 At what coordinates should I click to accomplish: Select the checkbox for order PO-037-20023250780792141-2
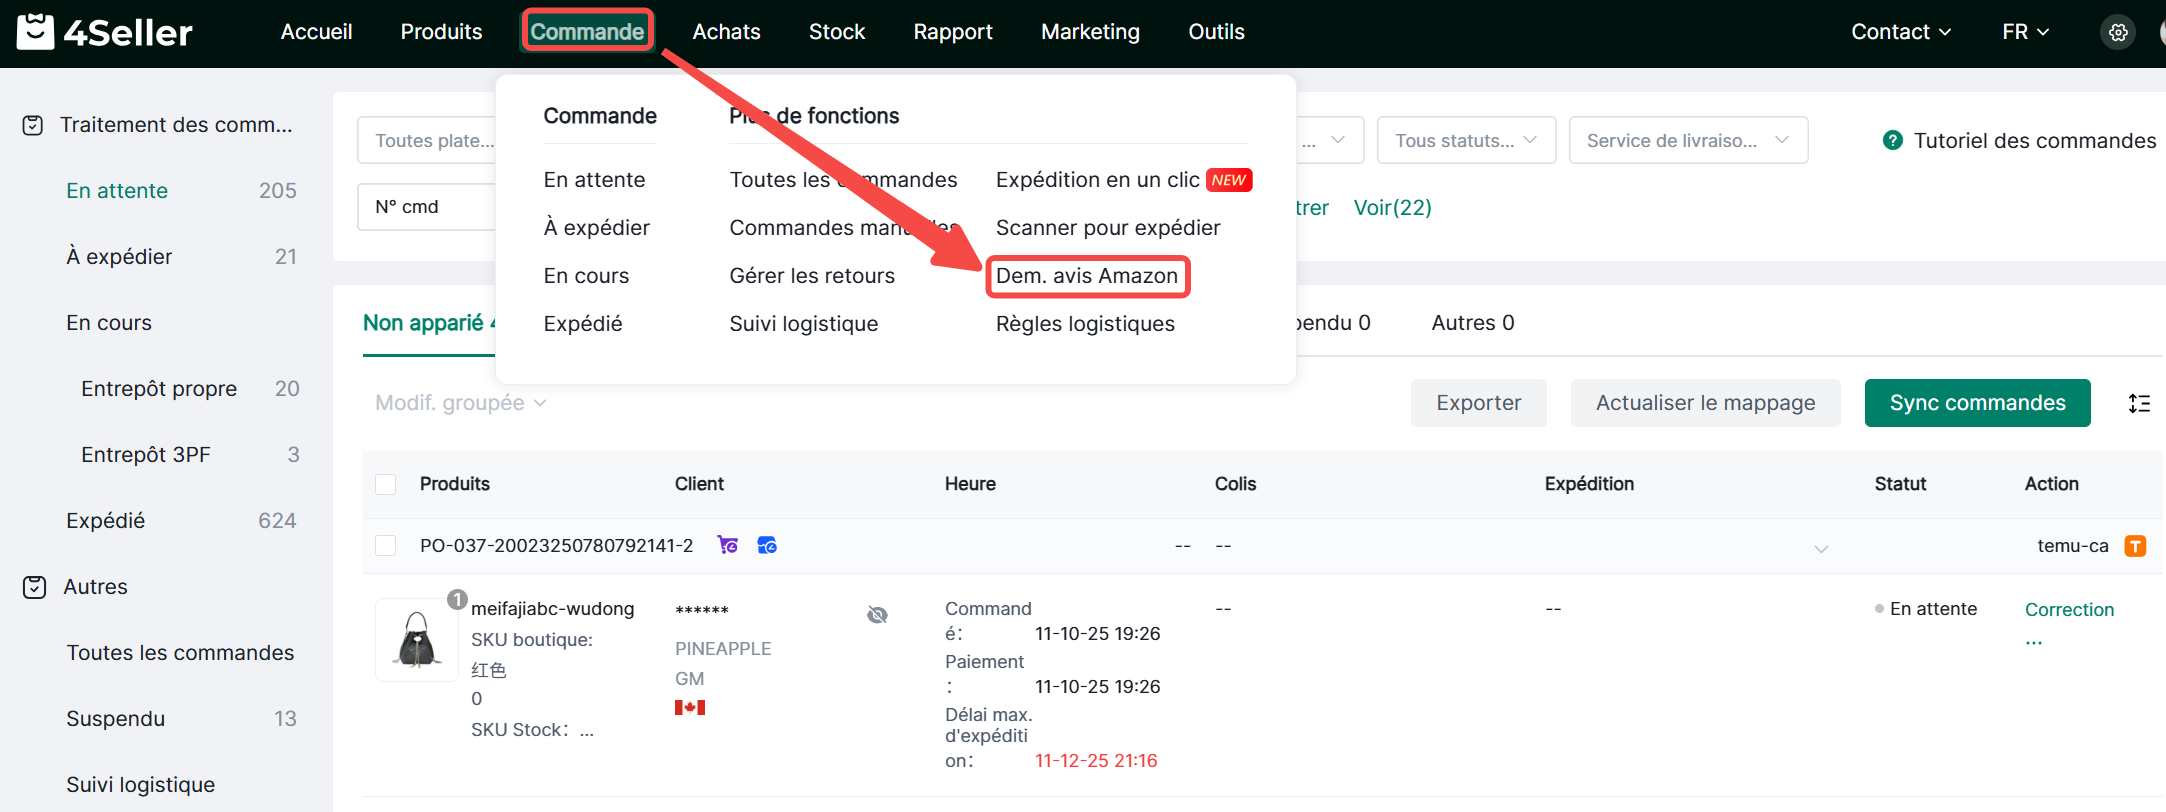tap(386, 546)
